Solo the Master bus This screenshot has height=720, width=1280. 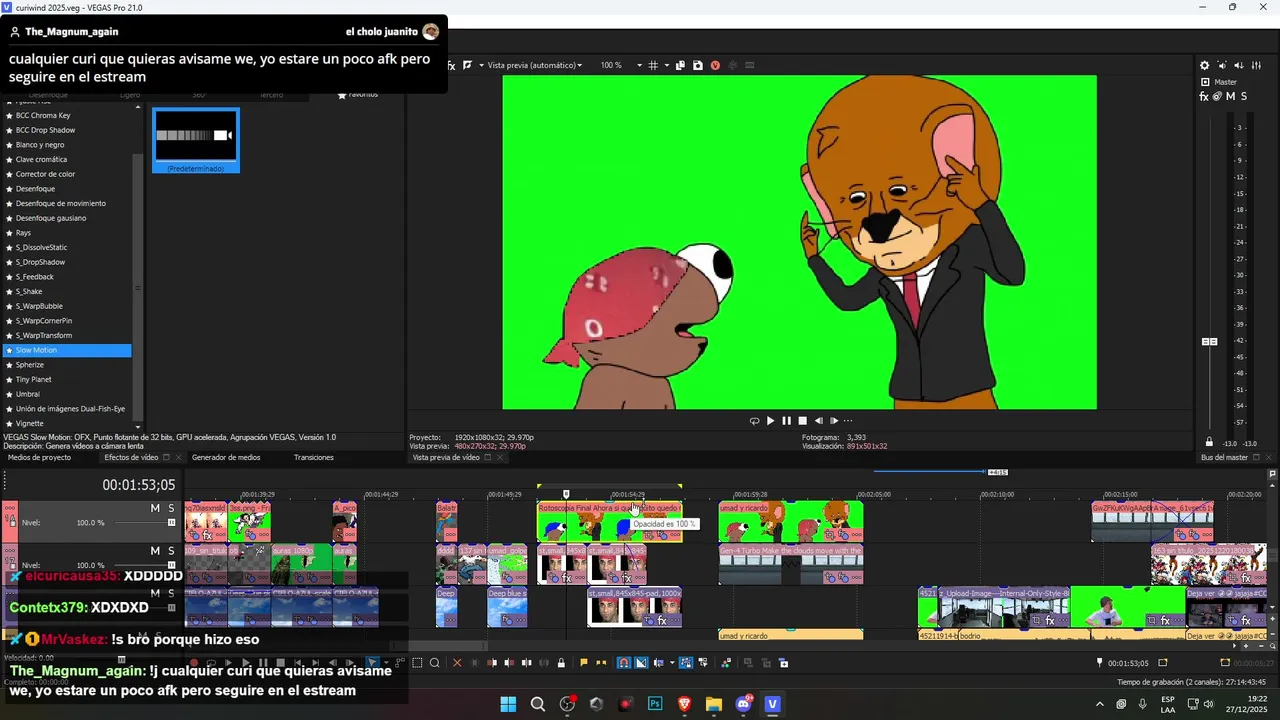[1244, 96]
